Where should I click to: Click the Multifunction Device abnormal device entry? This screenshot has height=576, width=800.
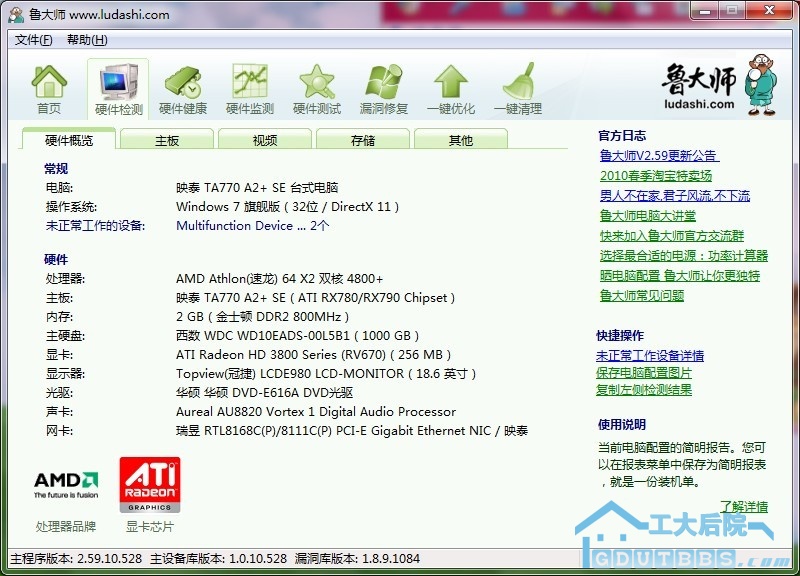[252, 226]
